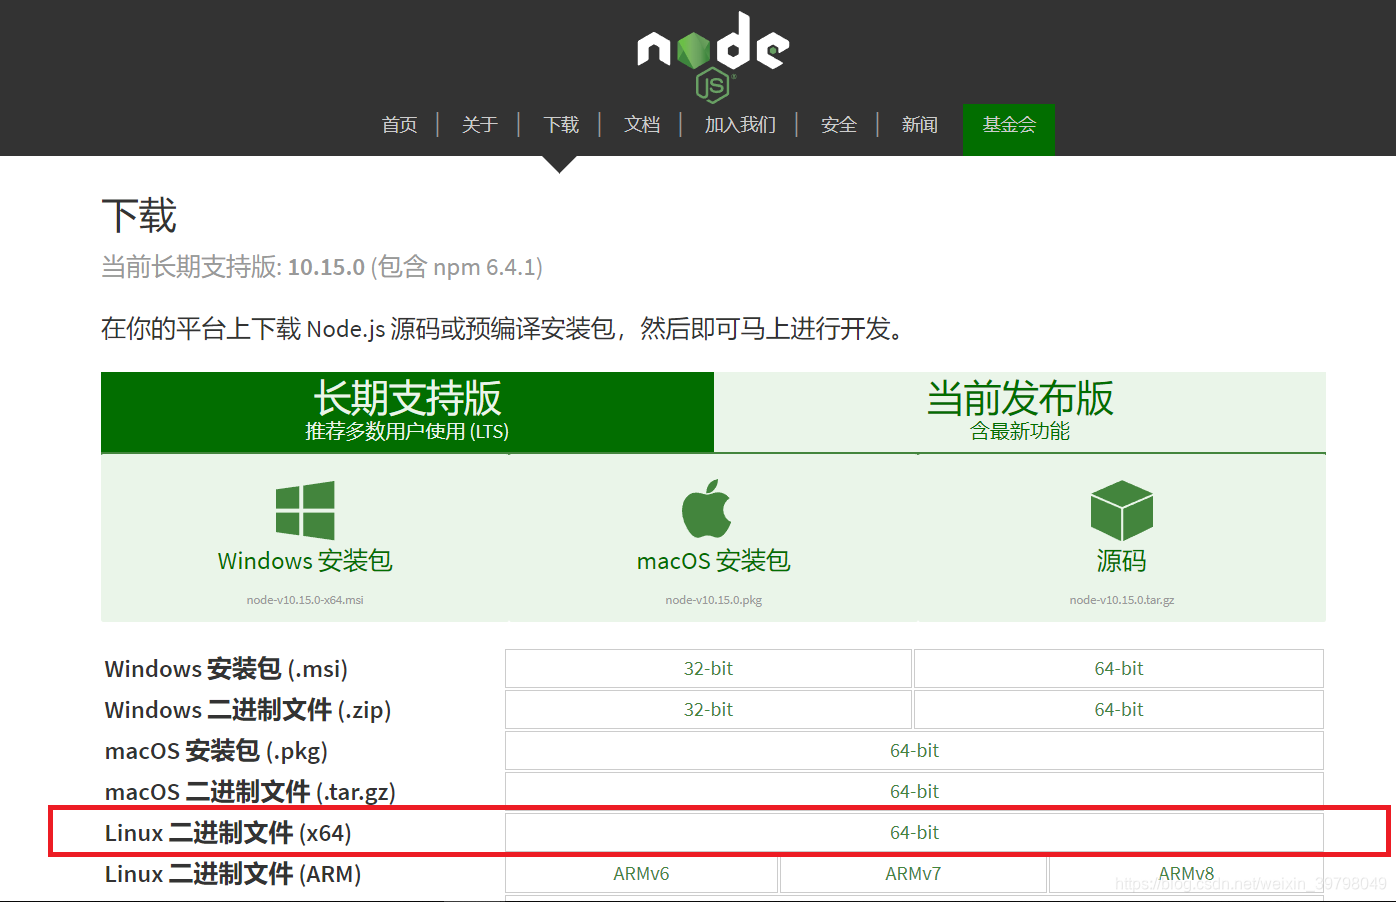
Task: Click the Linux 二进制文件 (ARM) label
Action: [233, 874]
